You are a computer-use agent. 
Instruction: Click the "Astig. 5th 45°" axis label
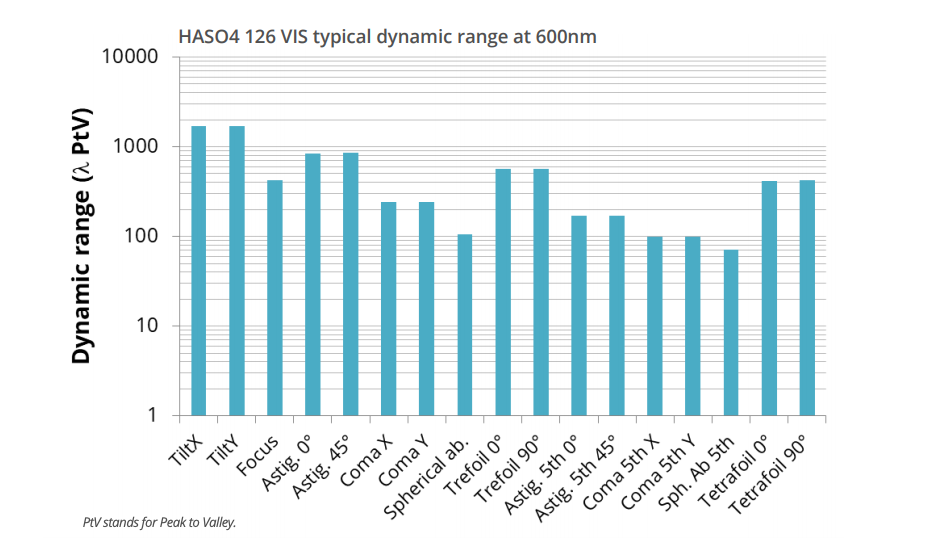[x=576, y=478]
